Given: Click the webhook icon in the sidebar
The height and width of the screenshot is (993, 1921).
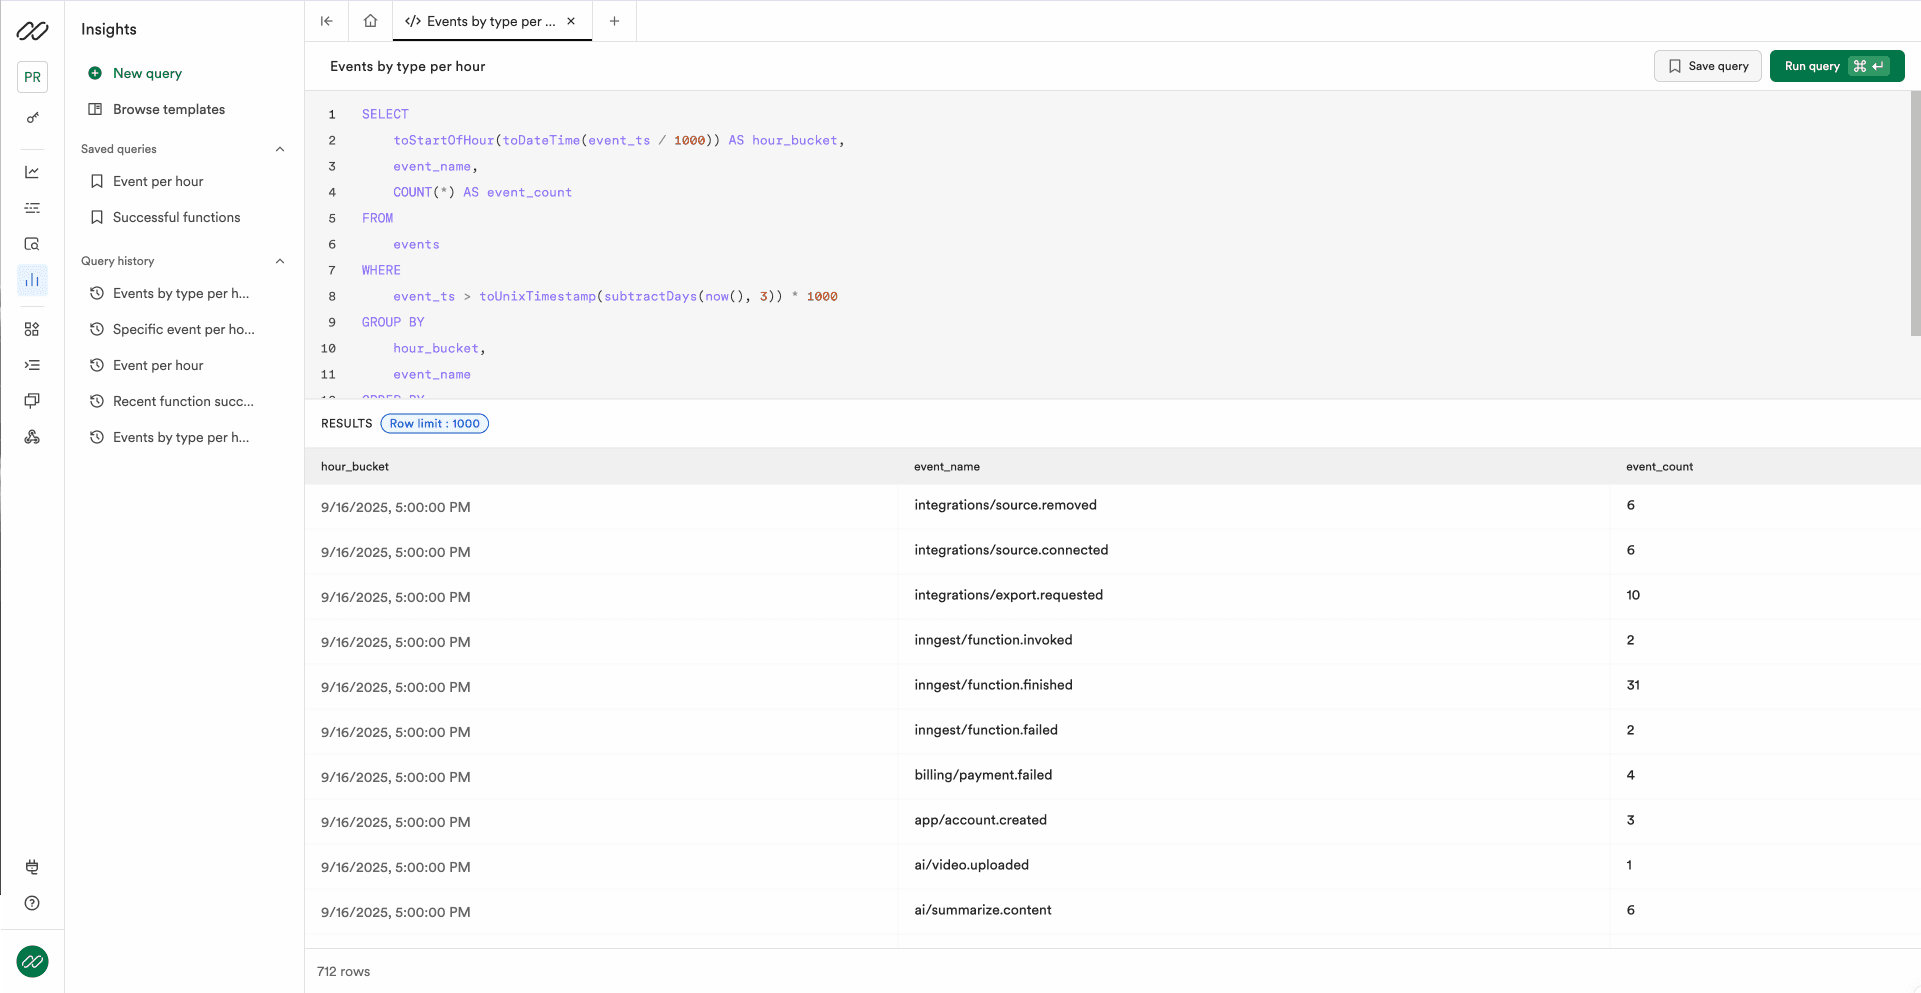Looking at the screenshot, I should tap(32, 437).
